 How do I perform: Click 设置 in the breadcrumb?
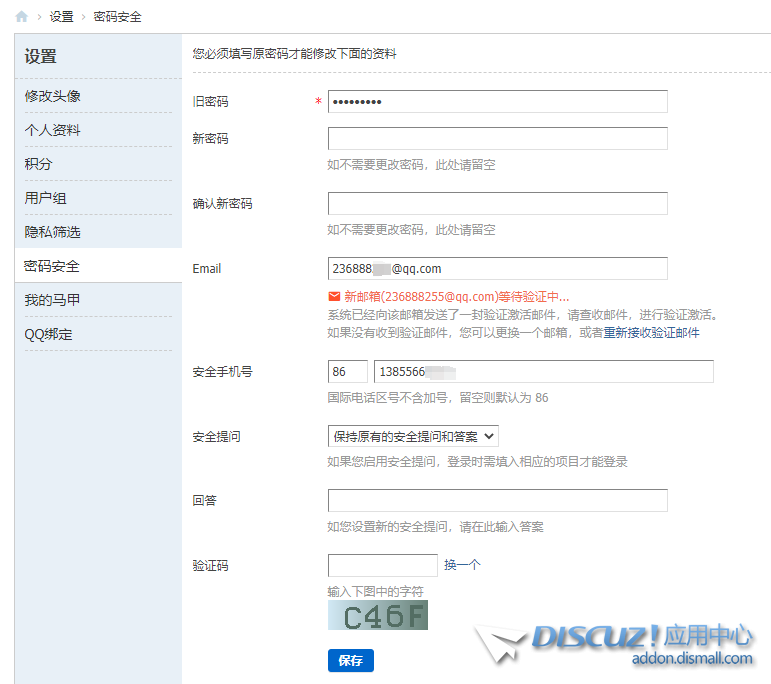[x=62, y=17]
